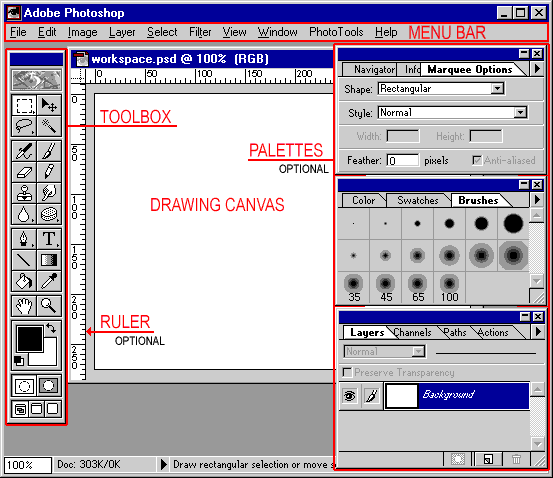553x478 pixels.
Task: Select the Zoom magnifier tool
Action: click(49, 306)
